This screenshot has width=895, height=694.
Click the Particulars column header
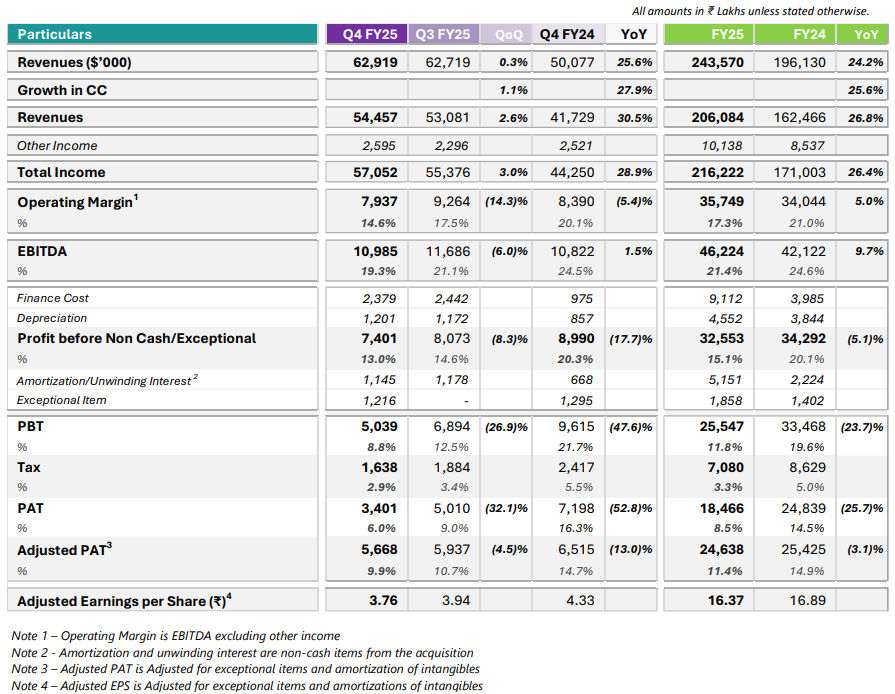162,34
